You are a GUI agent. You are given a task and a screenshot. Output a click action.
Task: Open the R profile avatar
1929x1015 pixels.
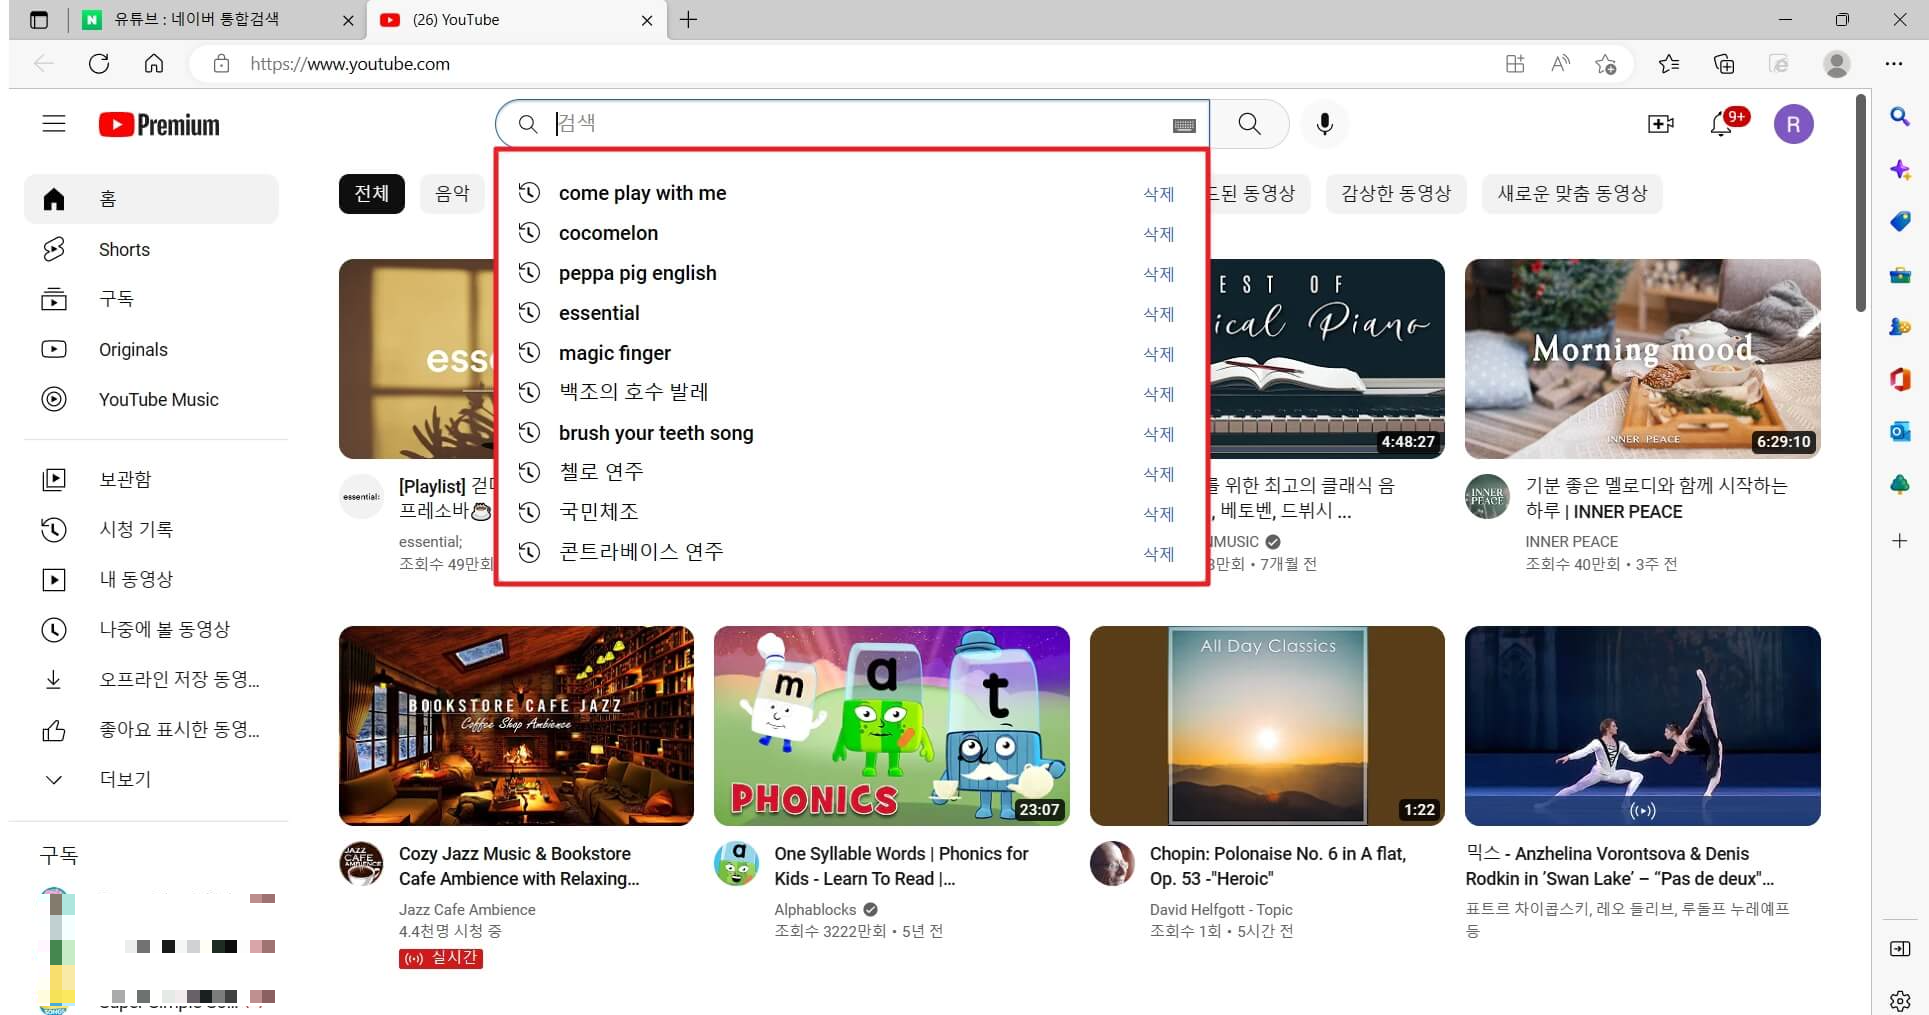click(x=1794, y=124)
